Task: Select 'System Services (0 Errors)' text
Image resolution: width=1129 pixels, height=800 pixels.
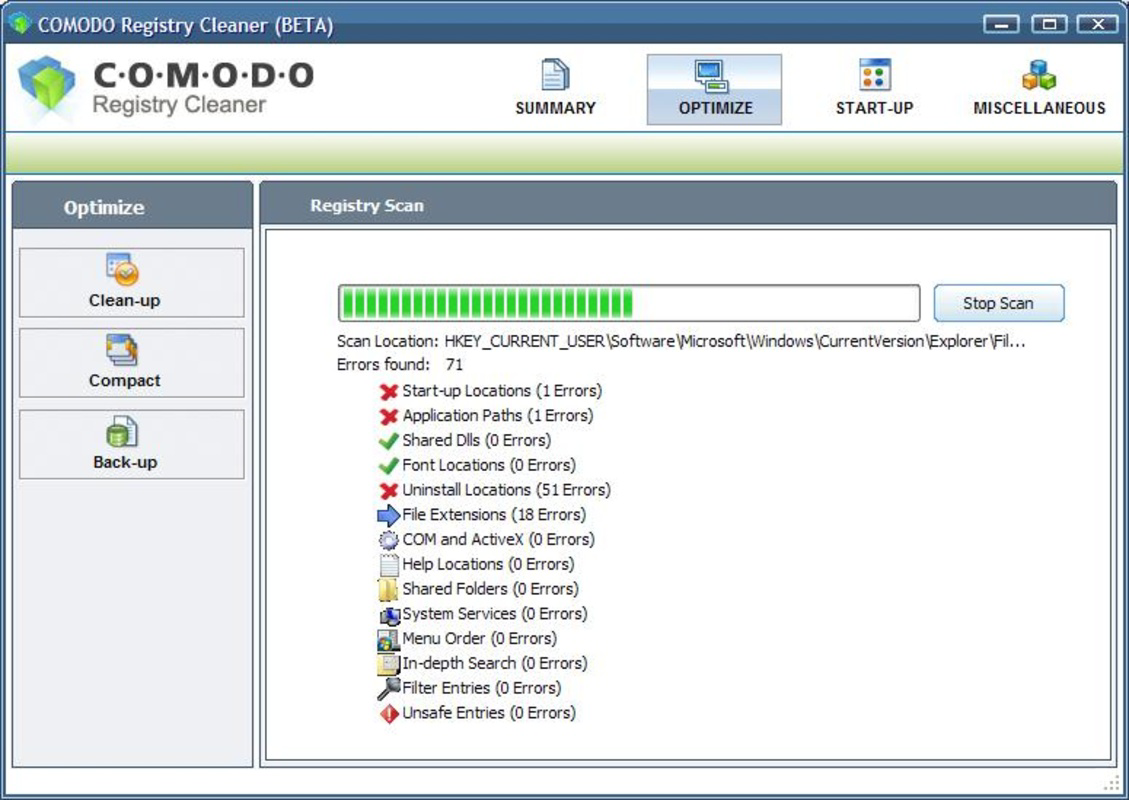Action: [495, 614]
